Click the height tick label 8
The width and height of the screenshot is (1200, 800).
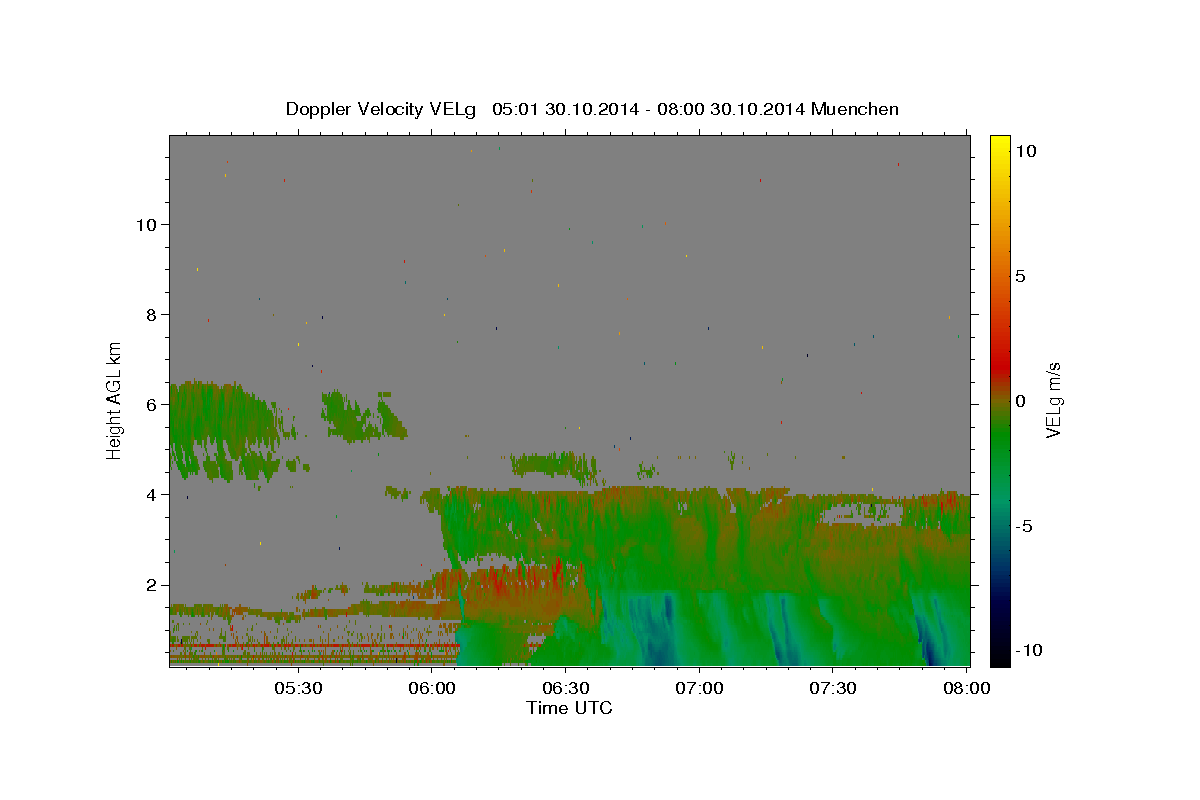click(150, 314)
